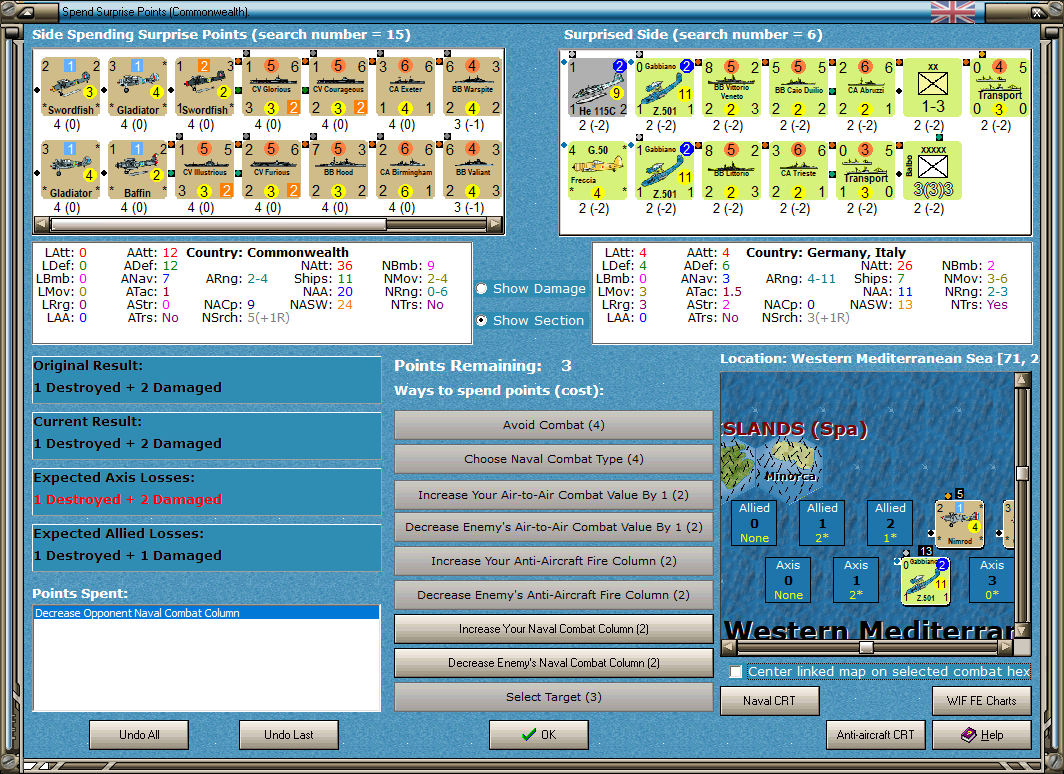The height and width of the screenshot is (774, 1064).
Task: Click the map's vertical scrollbar handle
Action: [x=1022, y=473]
